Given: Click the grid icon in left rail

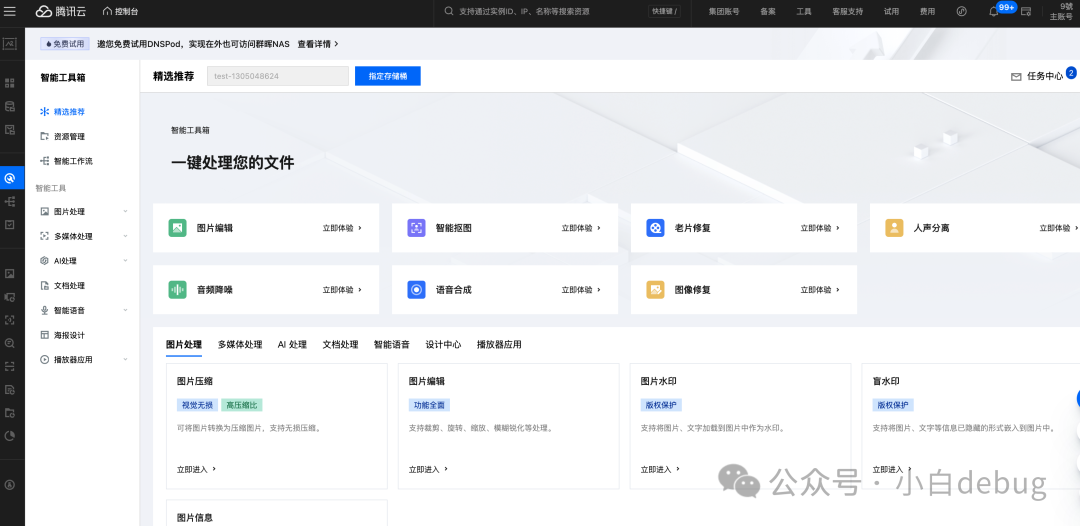Looking at the screenshot, I should (10, 83).
